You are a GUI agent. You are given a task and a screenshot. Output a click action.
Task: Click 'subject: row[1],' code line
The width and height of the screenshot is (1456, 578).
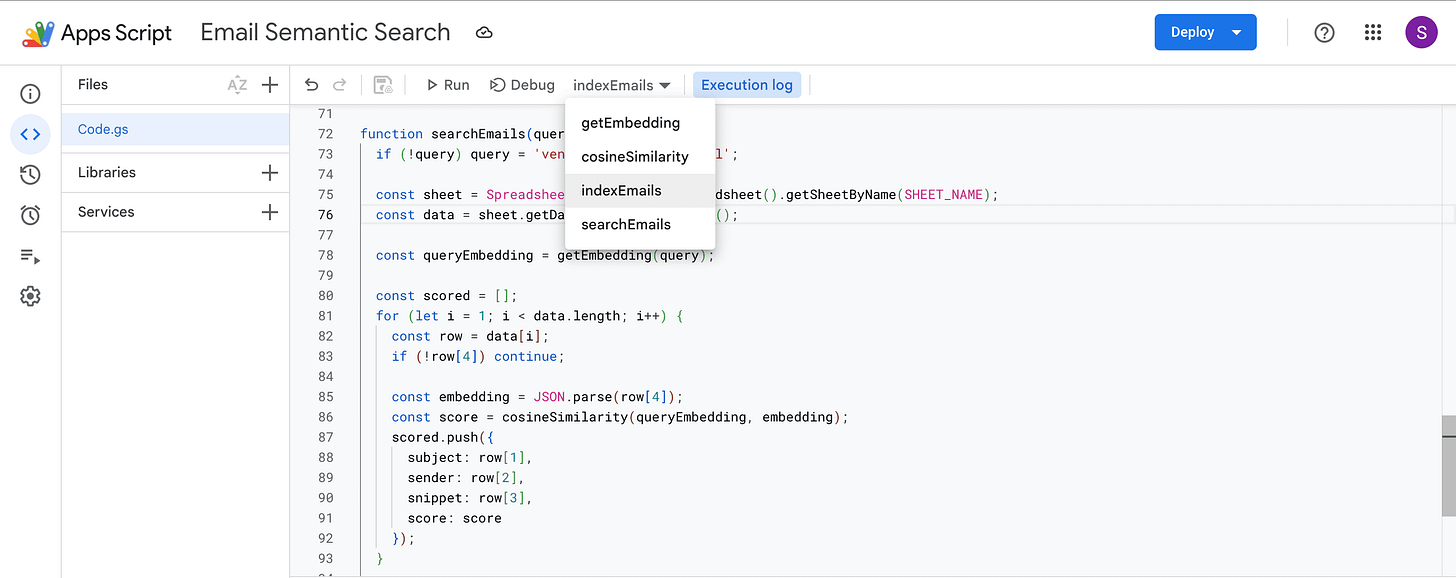tap(470, 457)
